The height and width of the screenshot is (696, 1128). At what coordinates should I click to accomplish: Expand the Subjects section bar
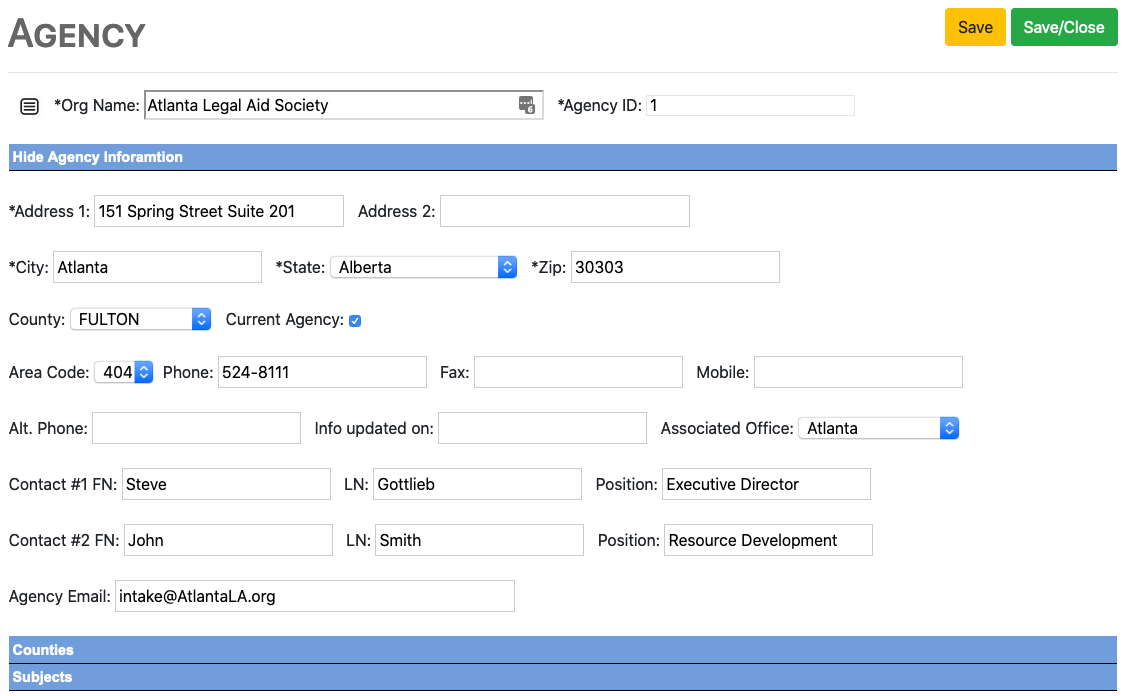pos(42,677)
